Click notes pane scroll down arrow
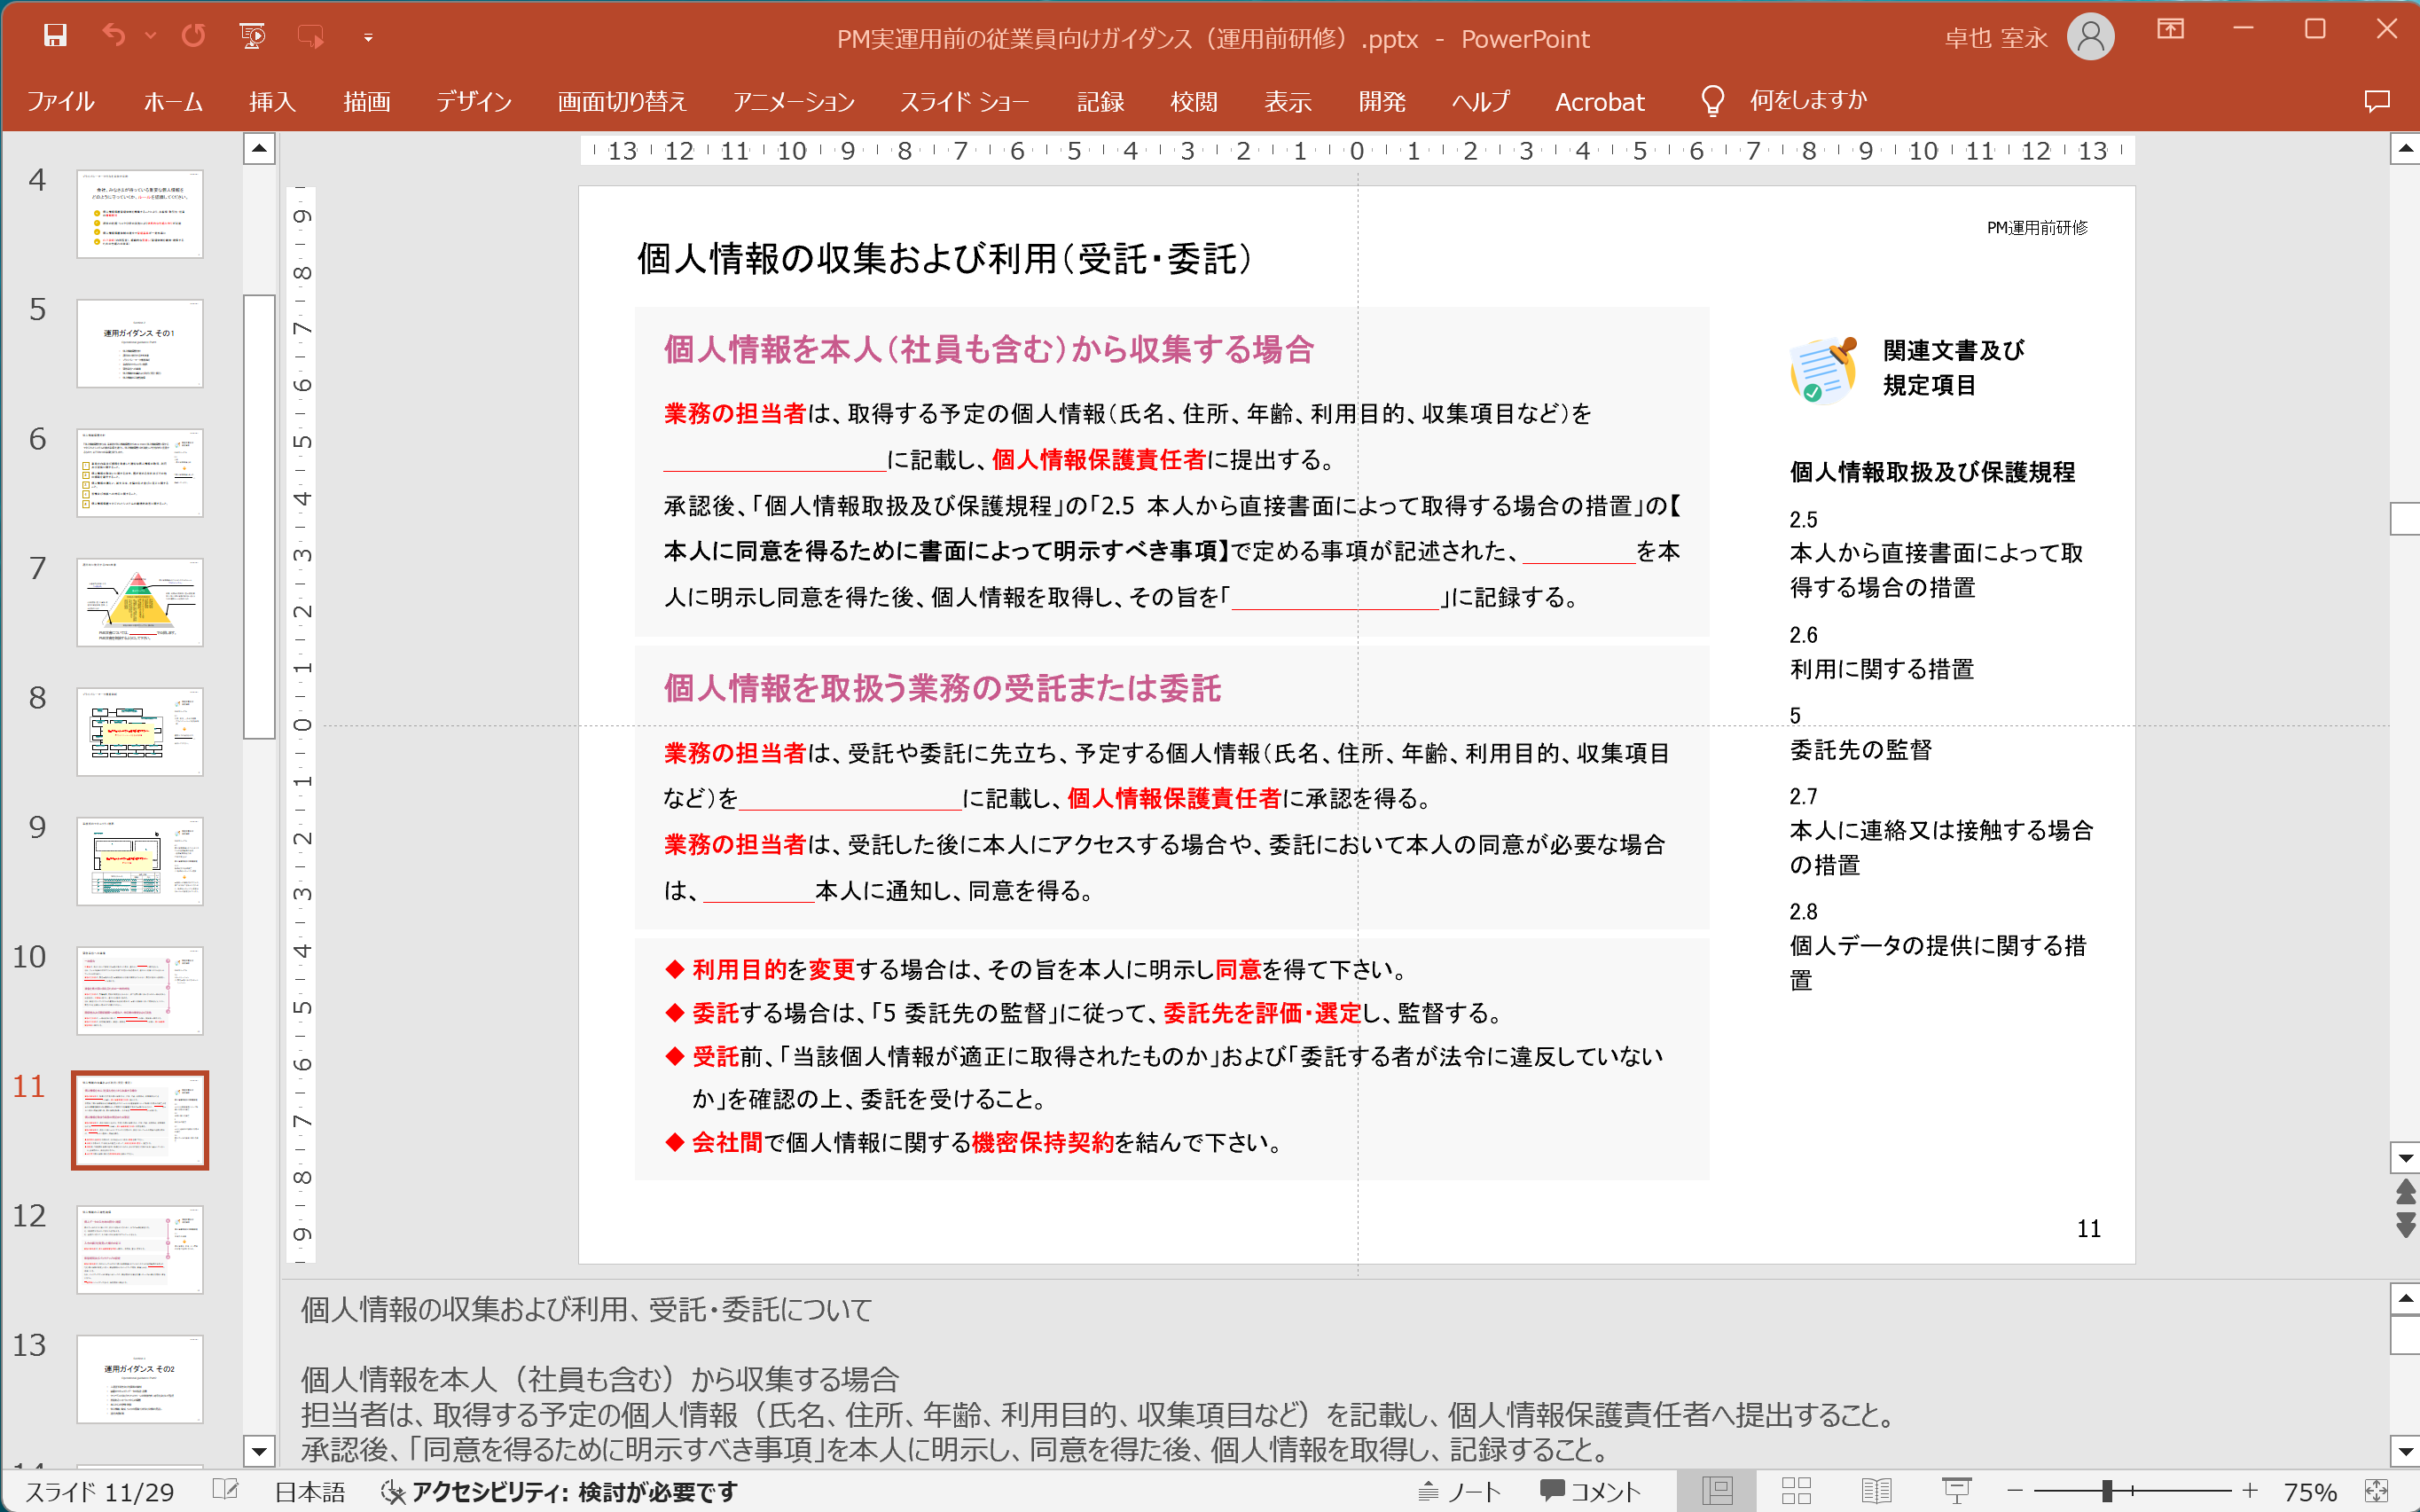This screenshot has width=2420, height=1512. pyautogui.click(x=2404, y=1450)
